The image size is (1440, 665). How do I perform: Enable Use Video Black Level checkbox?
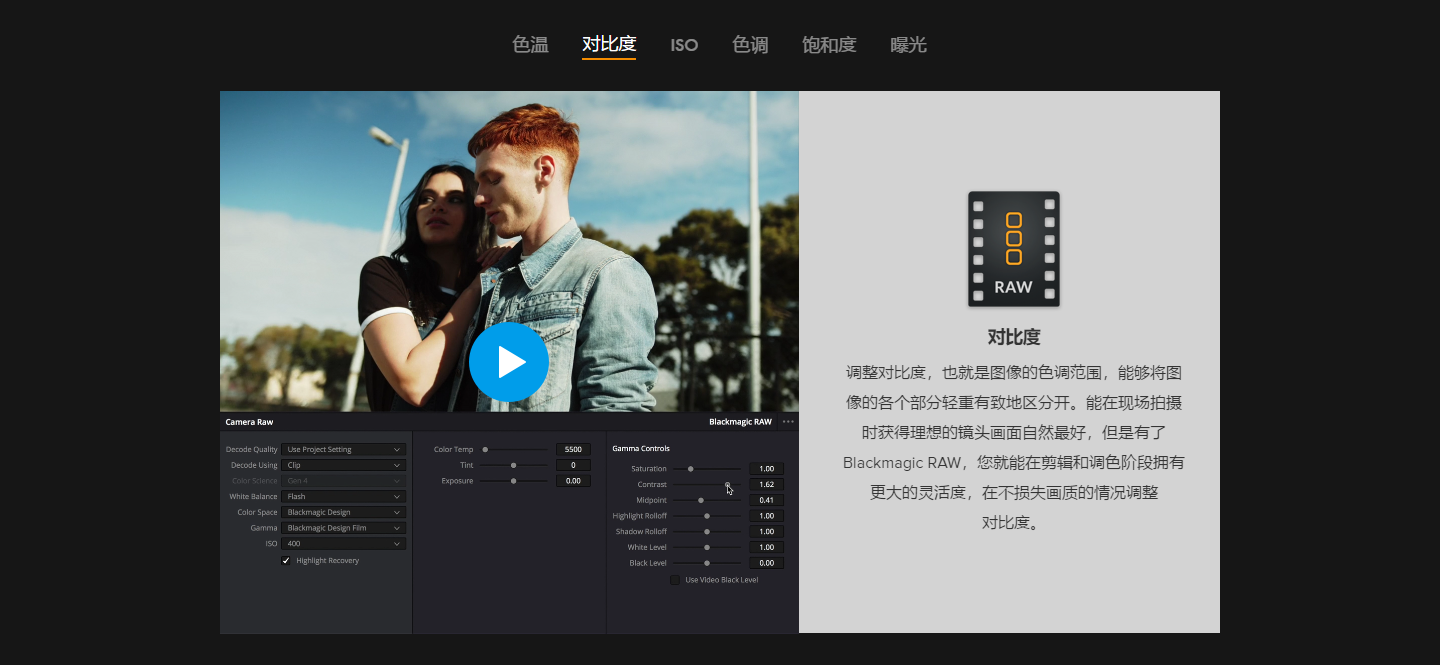pyautogui.click(x=675, y=580)
